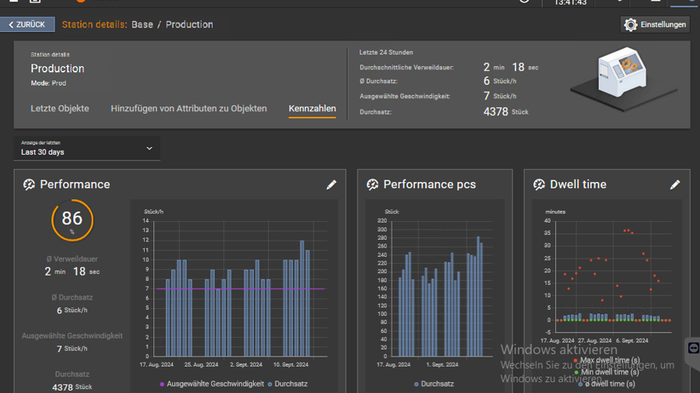Open the Letzte Objekte tab
Viewport: 700px width, 393px height.
point(60,109)
